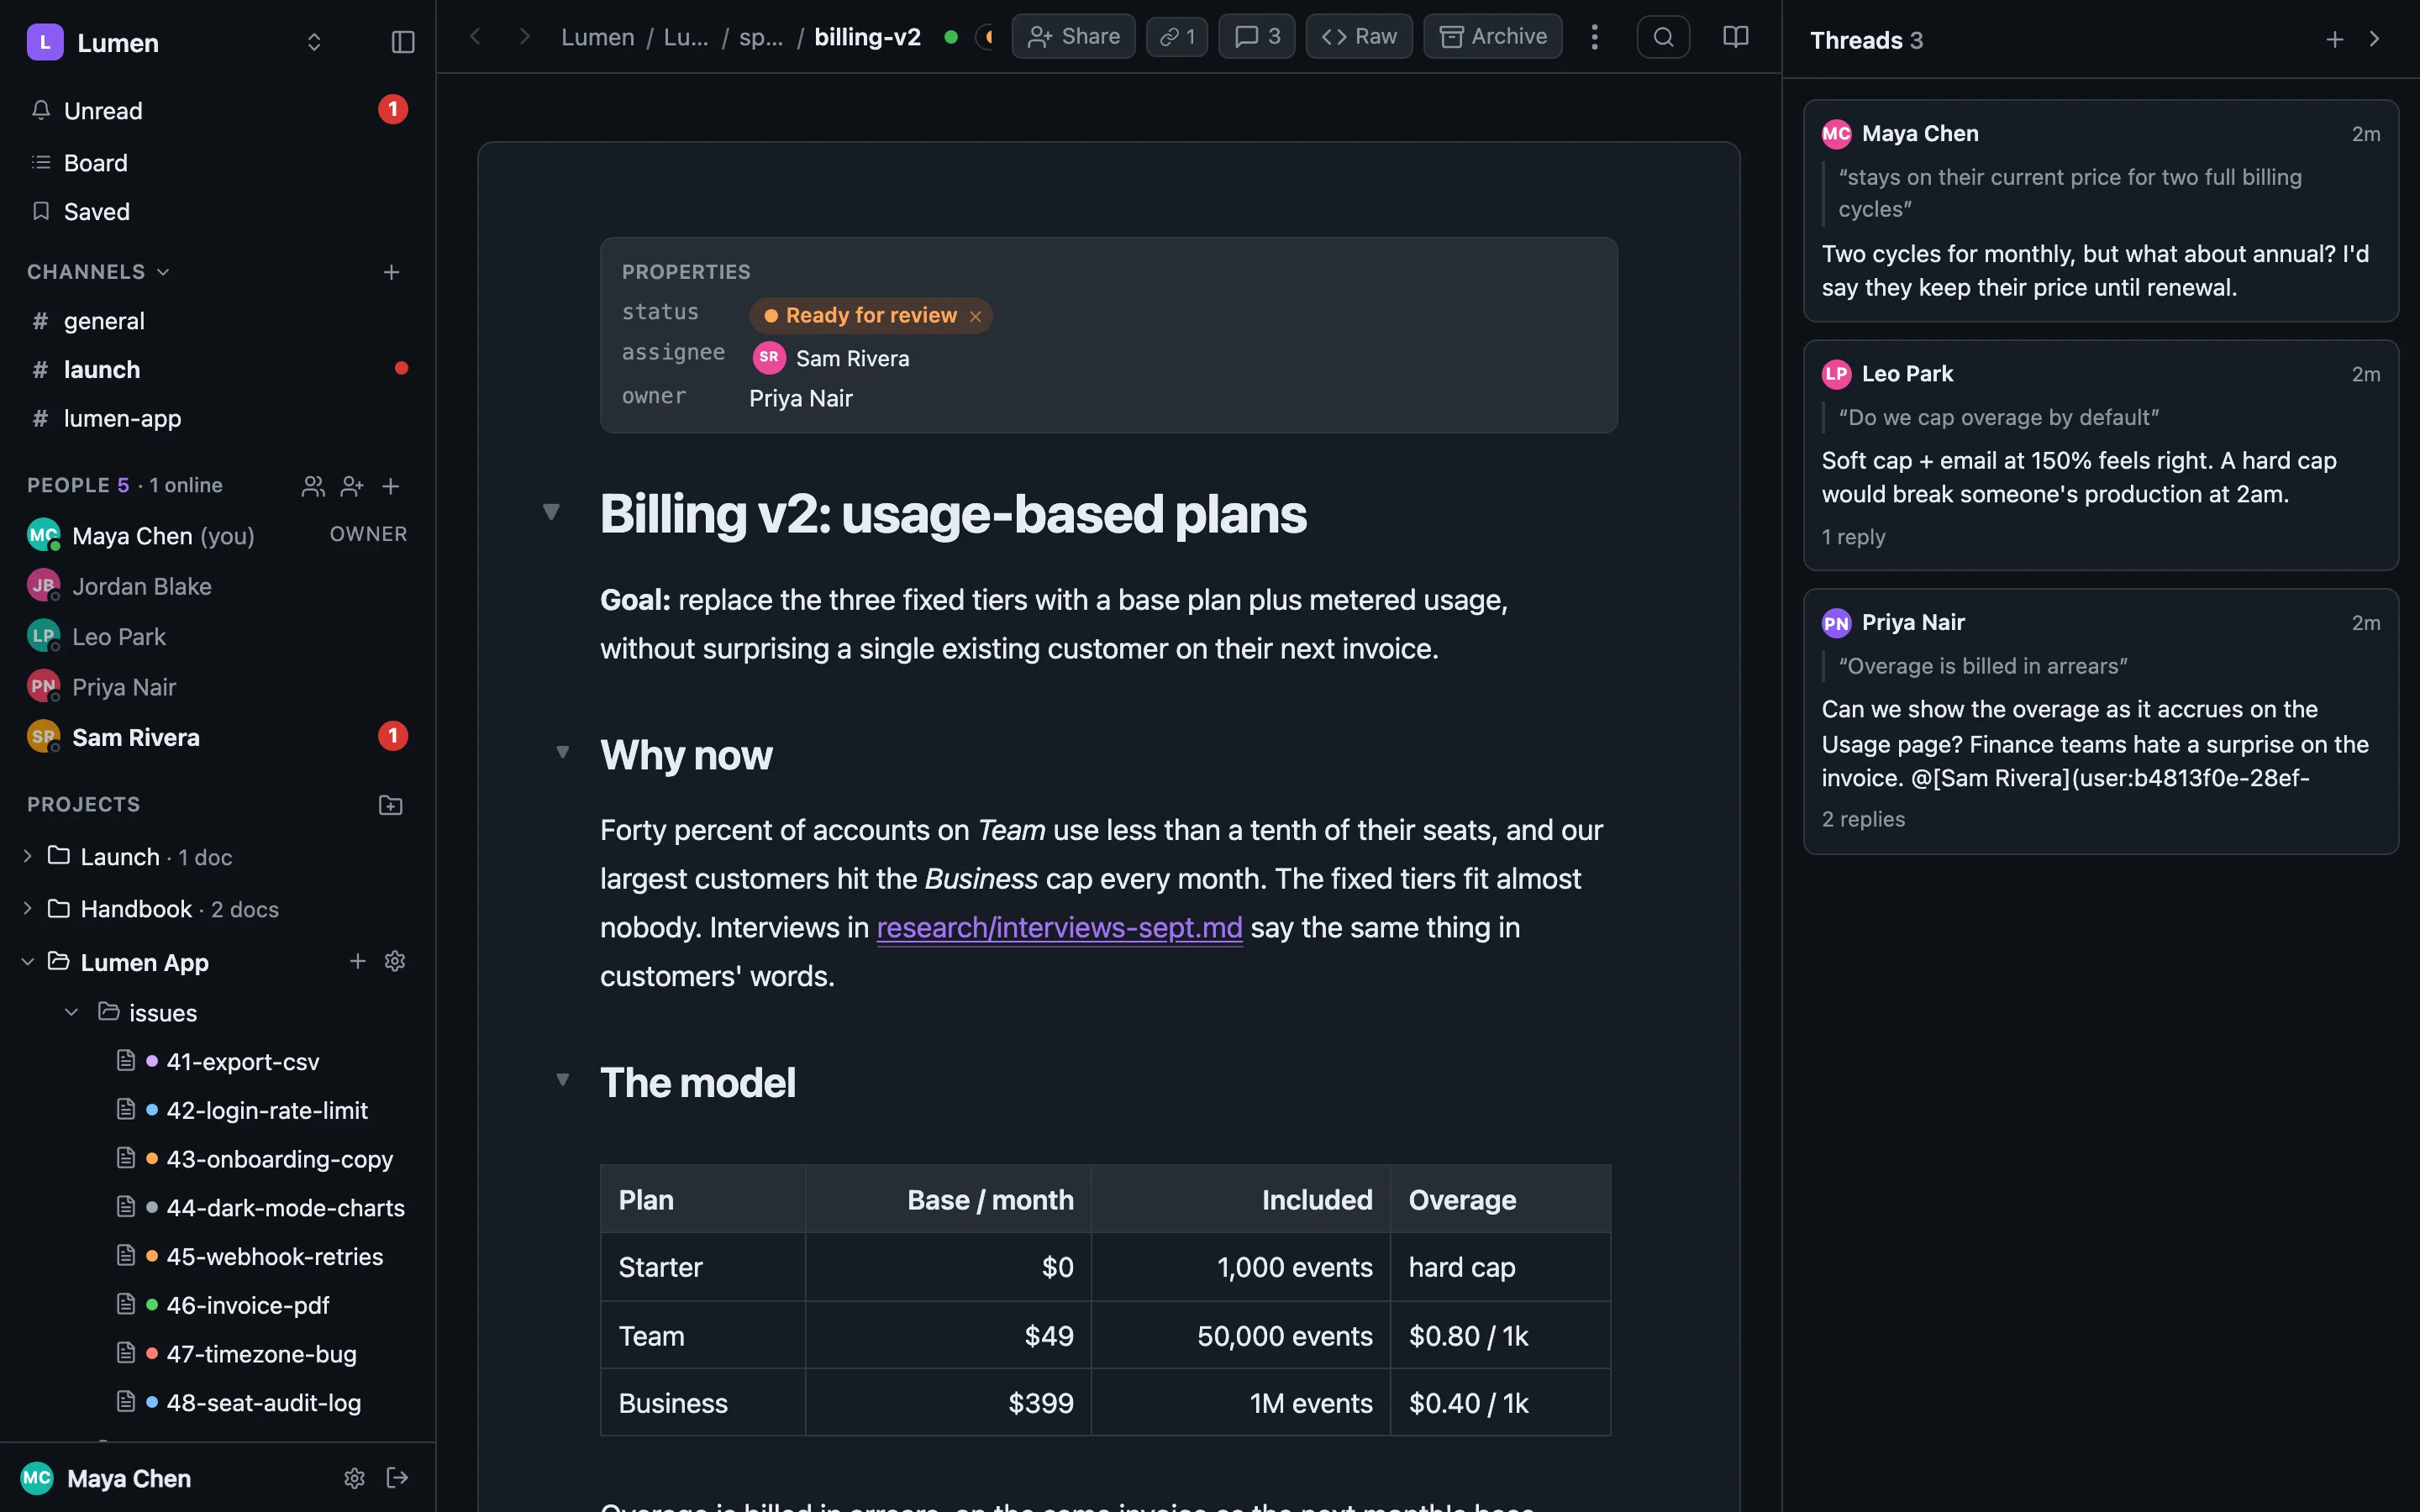
Task: Open Leo Park's thread 1 reply
Action: pyautogui.click(x=1853, y=537)
